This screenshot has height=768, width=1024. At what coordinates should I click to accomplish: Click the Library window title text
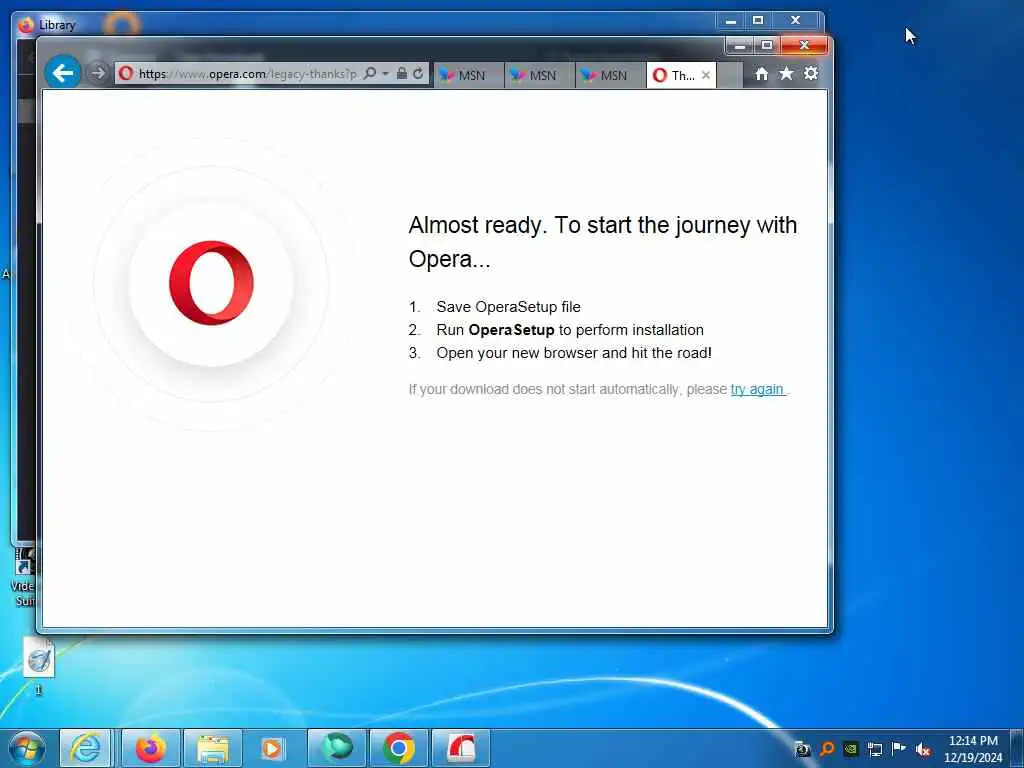click(57, 25)
